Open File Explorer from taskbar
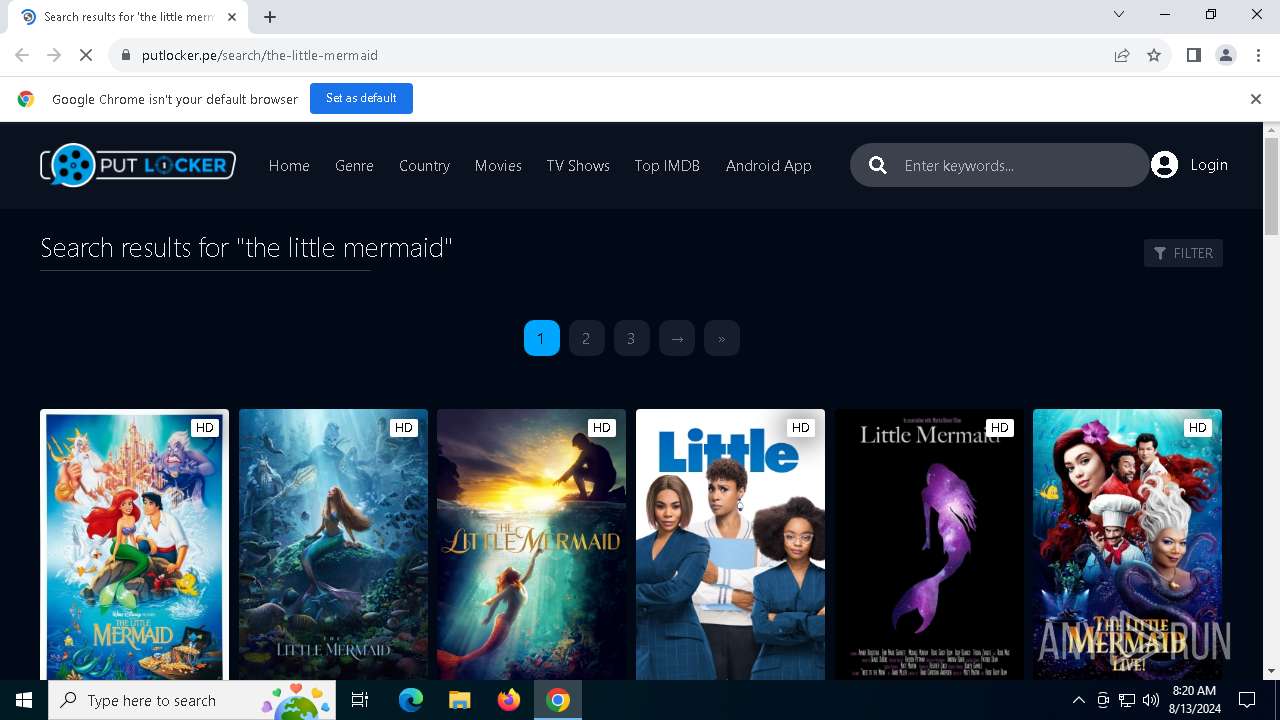Image resolution: width=1280 pixels, height=720 pixels. click(459, 700)
